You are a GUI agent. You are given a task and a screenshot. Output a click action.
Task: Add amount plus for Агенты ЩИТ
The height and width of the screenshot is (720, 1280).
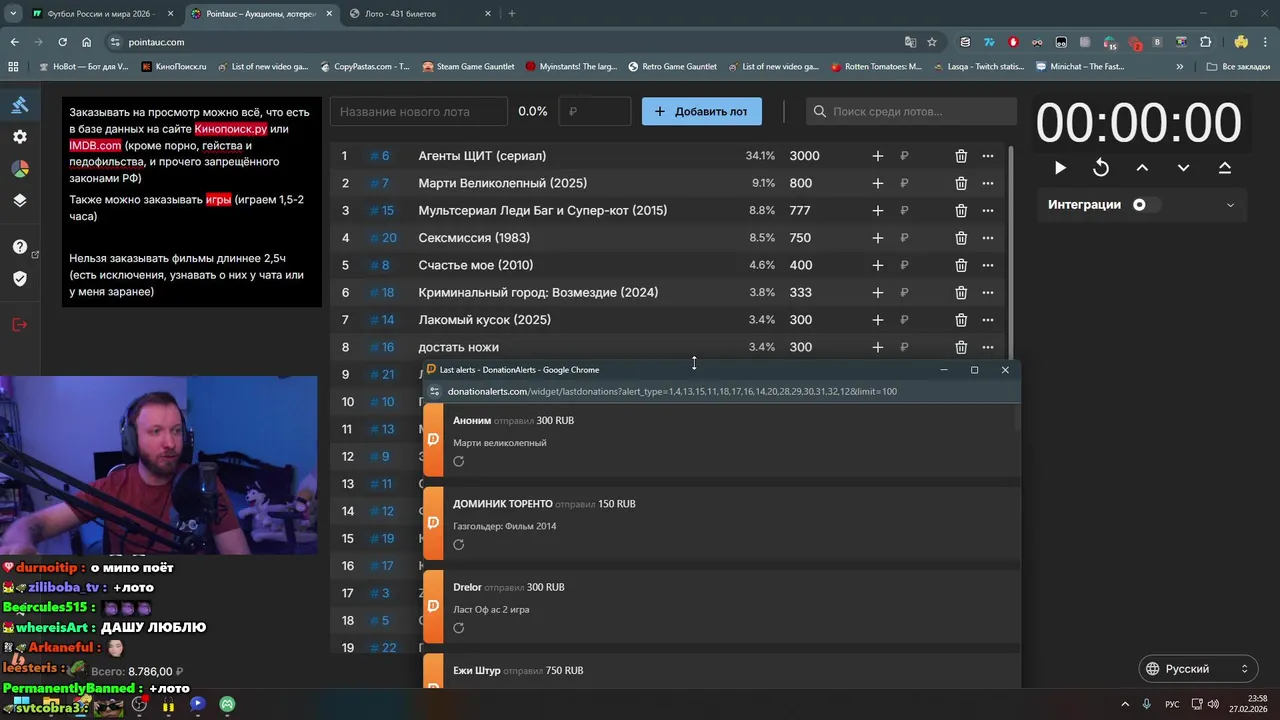pos(877,156)
